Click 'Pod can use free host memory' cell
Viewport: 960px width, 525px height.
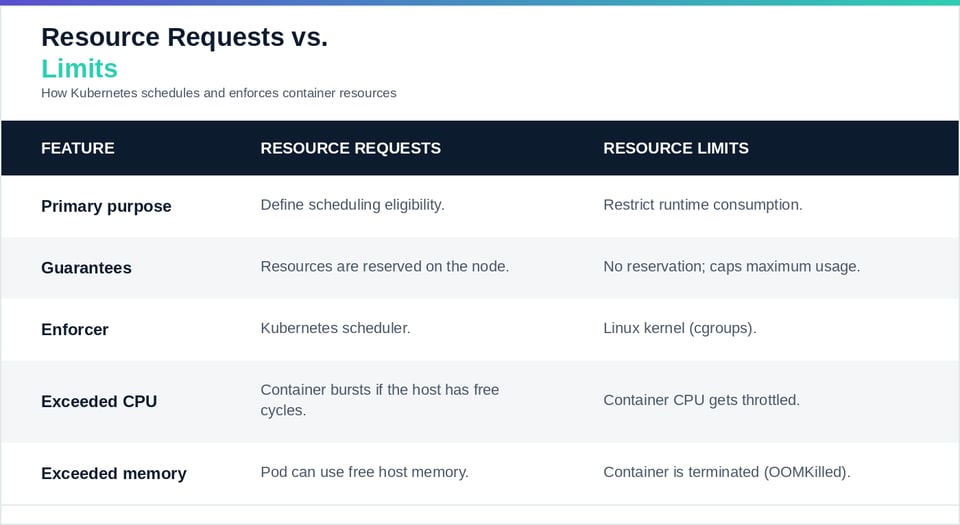point(364,472)
